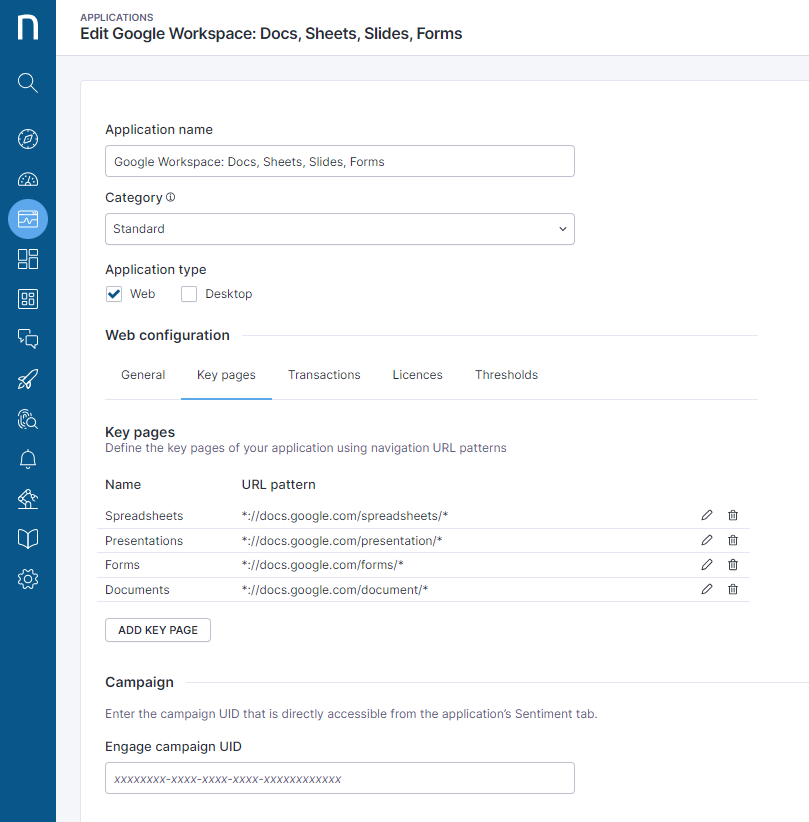The width and height of the screenshot is (809, 822).
Task: Open the fingerprint magnifier diagnostics icon
Action: click(x=28, y=419)
